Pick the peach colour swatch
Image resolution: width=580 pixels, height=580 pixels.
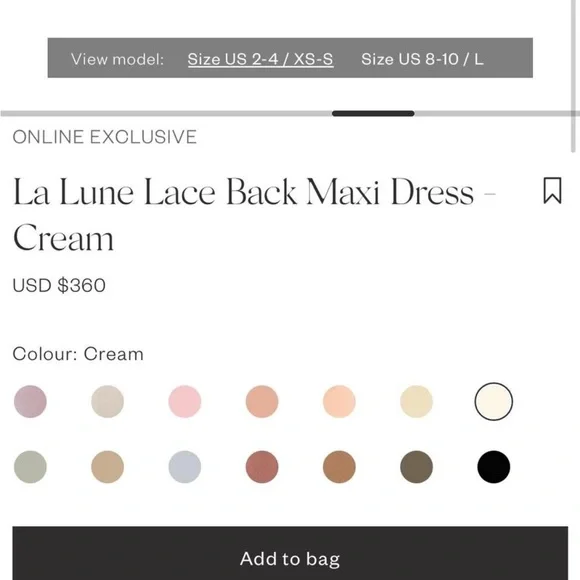pos(339,401)
